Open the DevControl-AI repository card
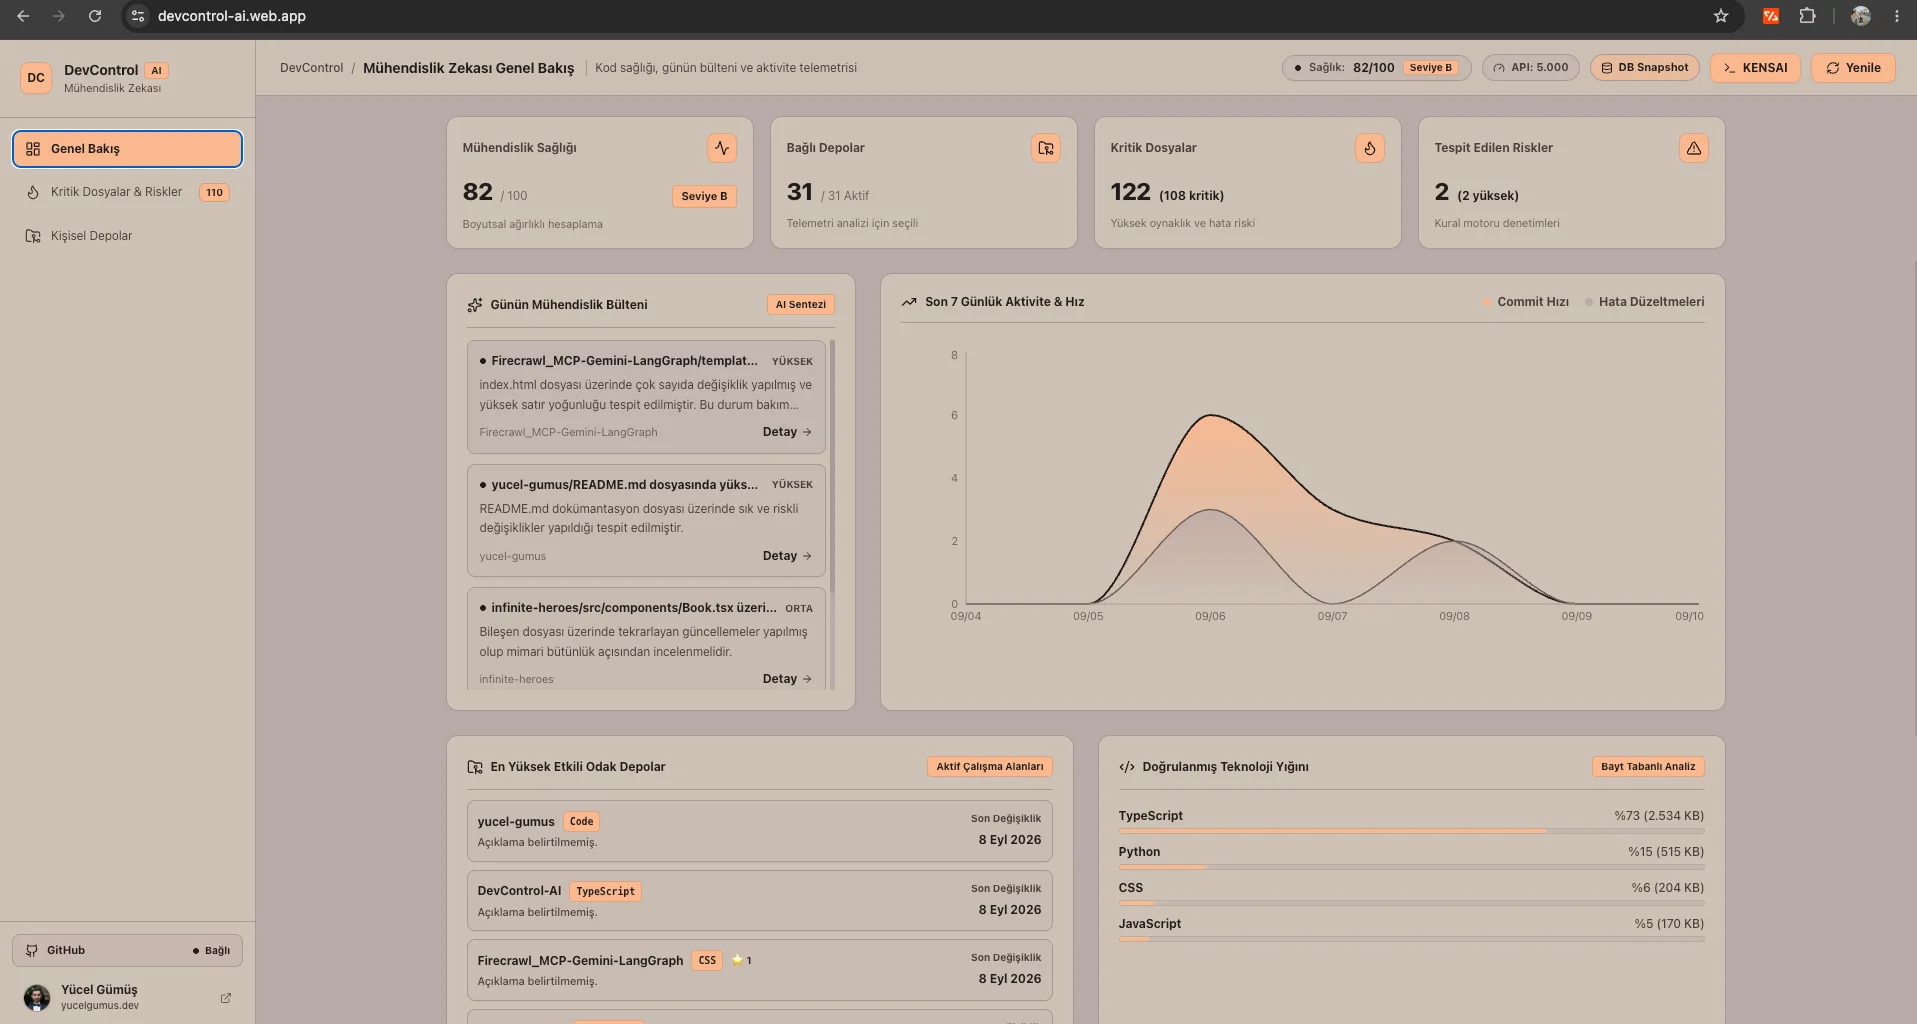Viewport: 1917px width, 1024px height. click(759, 900)
